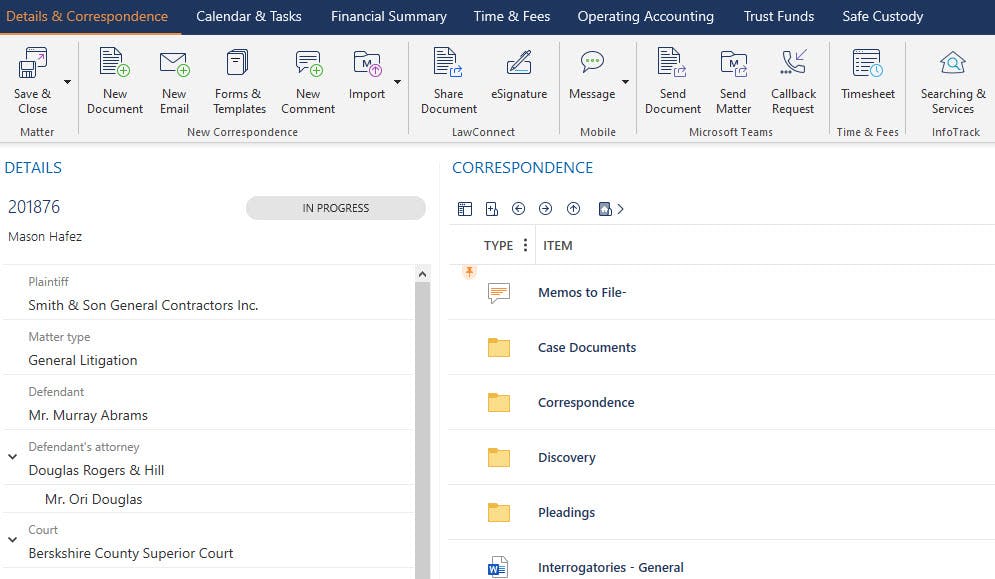Toggle the pin on Memos to File
Viewport: 995px width, 579px height.
(469, 272)
